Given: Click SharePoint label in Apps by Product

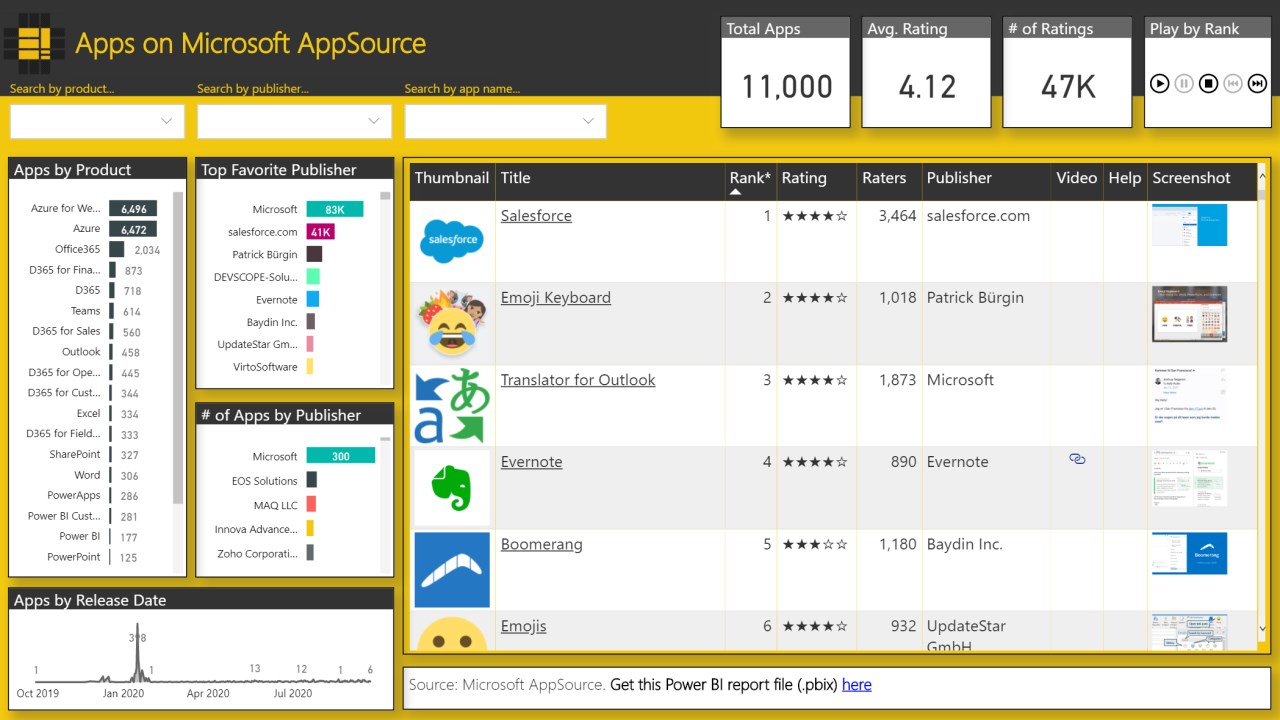Looking at the screenshot, I should [75, 454].
